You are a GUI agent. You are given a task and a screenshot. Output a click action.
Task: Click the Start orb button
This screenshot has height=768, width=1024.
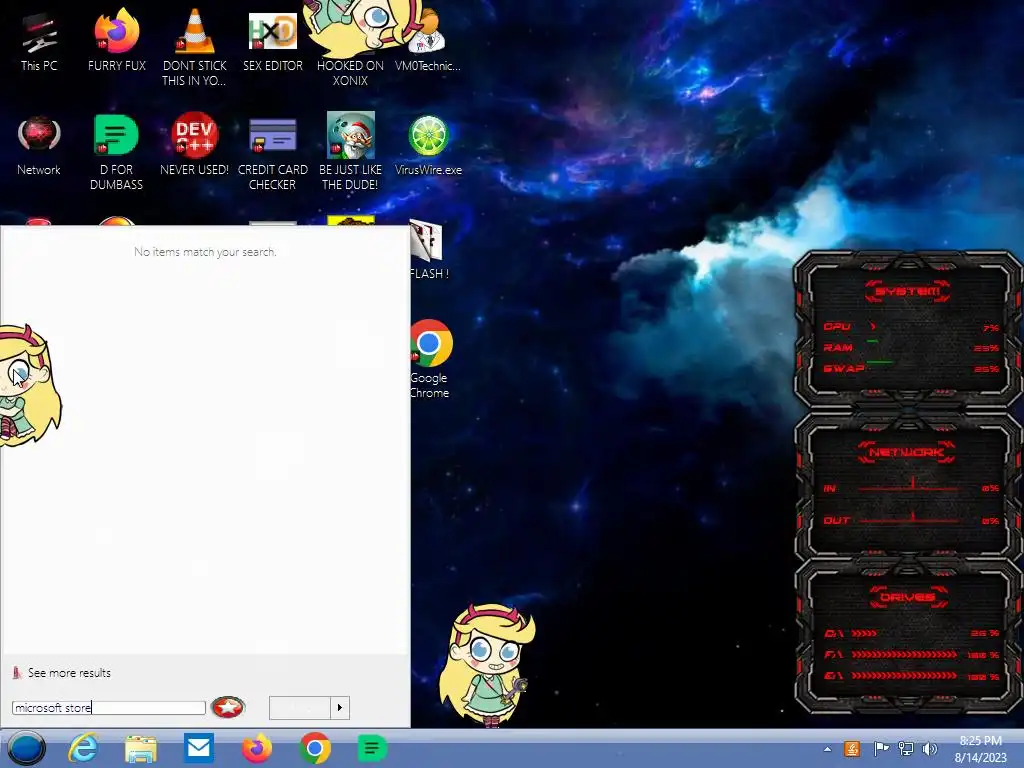tap(26, 748)
